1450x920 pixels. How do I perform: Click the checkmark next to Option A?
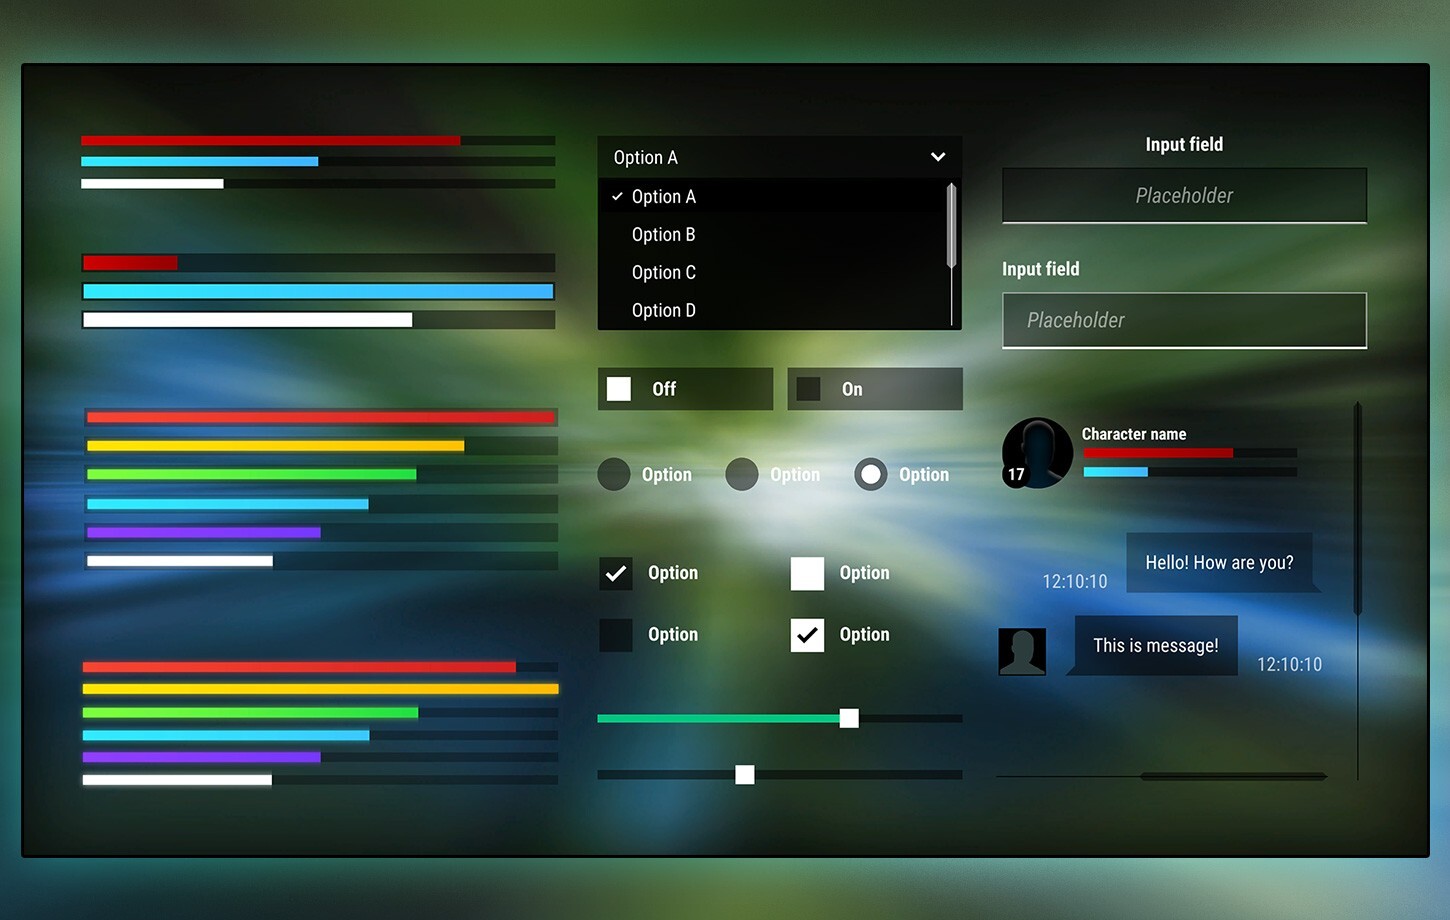(x=617, y=196)
